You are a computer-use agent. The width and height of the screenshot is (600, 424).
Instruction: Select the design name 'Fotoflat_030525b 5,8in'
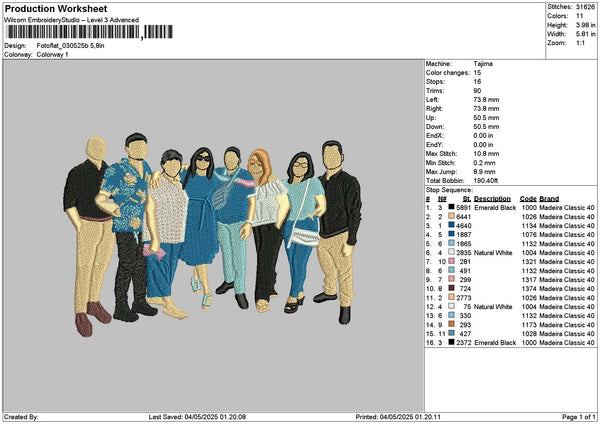[x=70, y=46]
